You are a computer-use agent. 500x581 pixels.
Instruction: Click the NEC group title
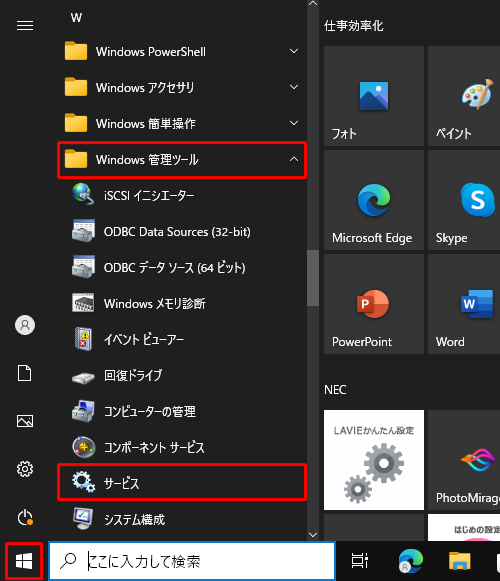335,390
